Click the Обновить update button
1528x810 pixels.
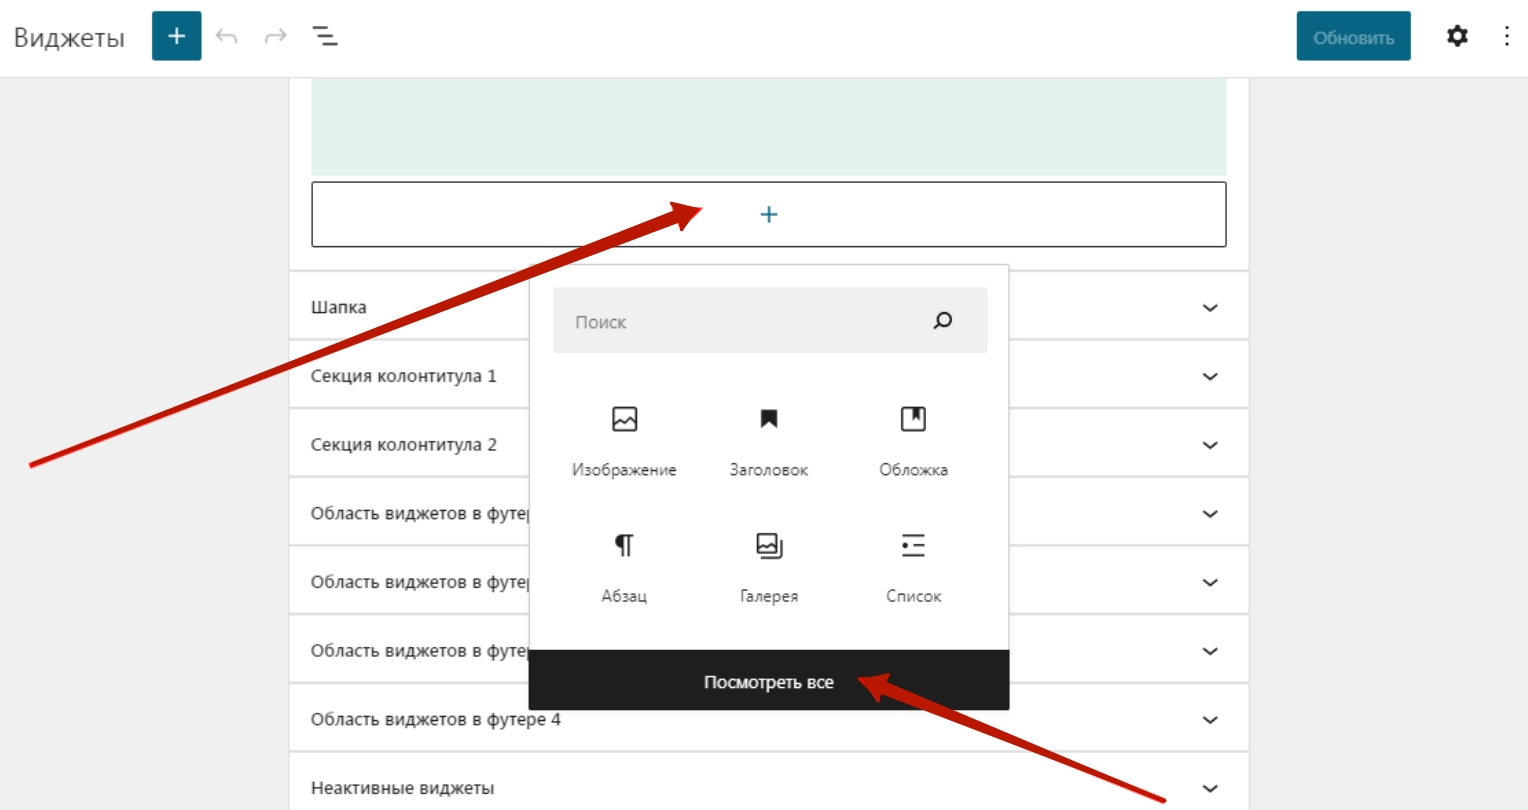pyautogui.click(x=1354, y=37)
